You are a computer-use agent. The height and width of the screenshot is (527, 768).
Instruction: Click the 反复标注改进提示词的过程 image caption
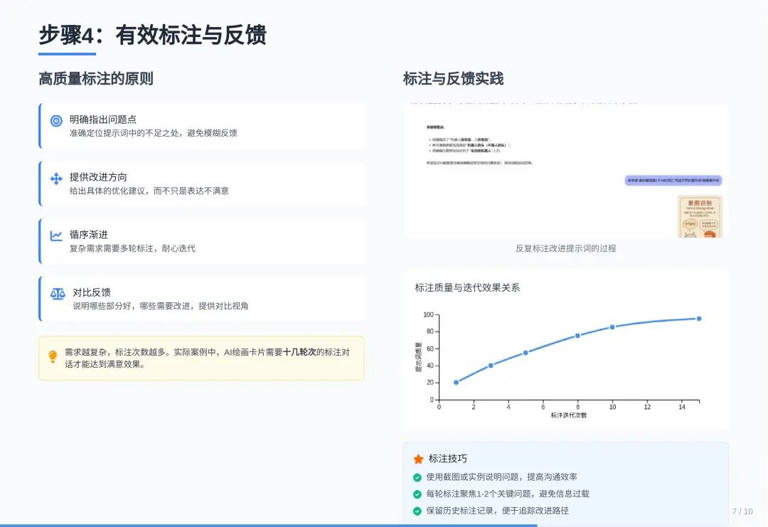point(565,248)
